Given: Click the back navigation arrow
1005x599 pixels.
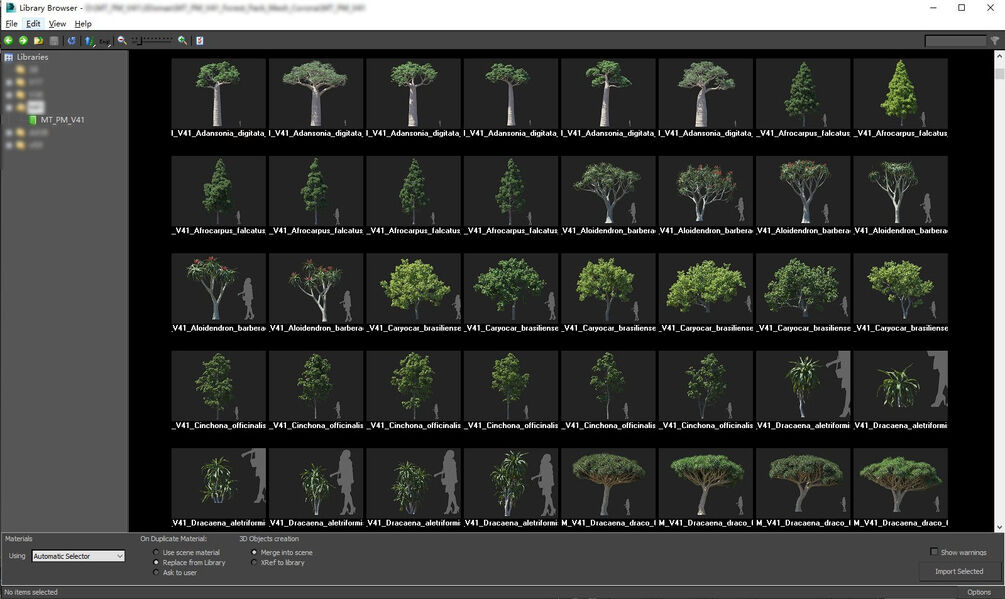Looking at the screenshot, I should point(8,40).
